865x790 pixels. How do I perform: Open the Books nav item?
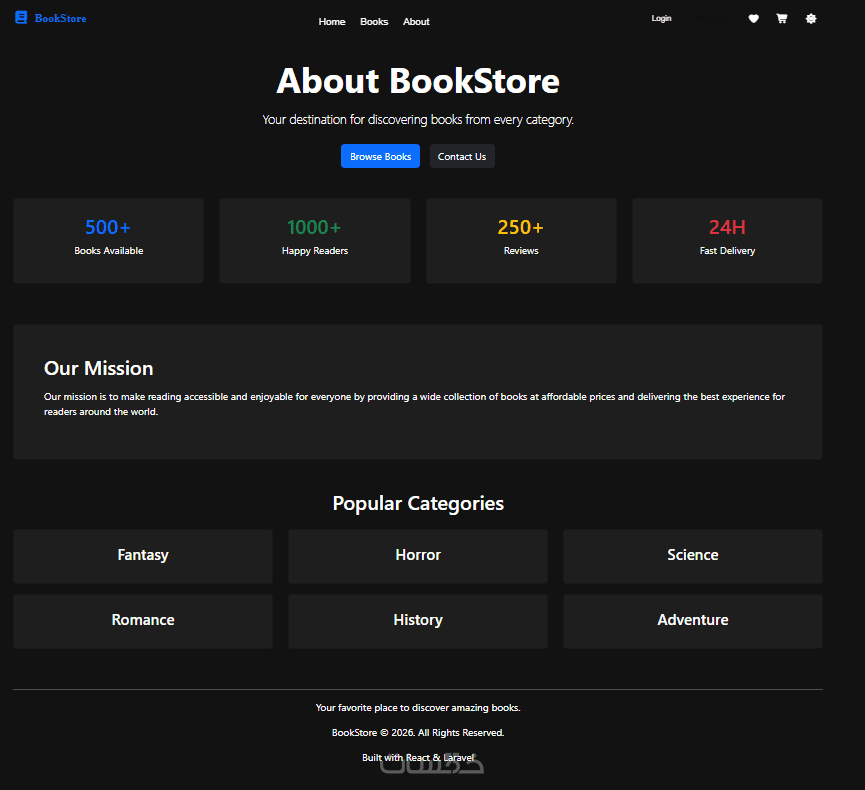click(374, 22)
